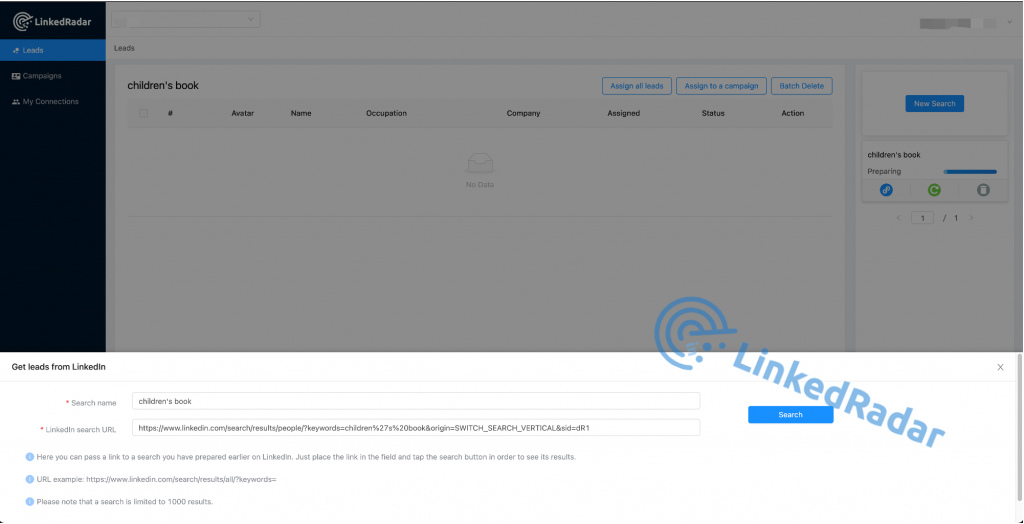Click the blue Search button in dialog
The height and width of the screenshot is (524, 1024).
(790, 414)
